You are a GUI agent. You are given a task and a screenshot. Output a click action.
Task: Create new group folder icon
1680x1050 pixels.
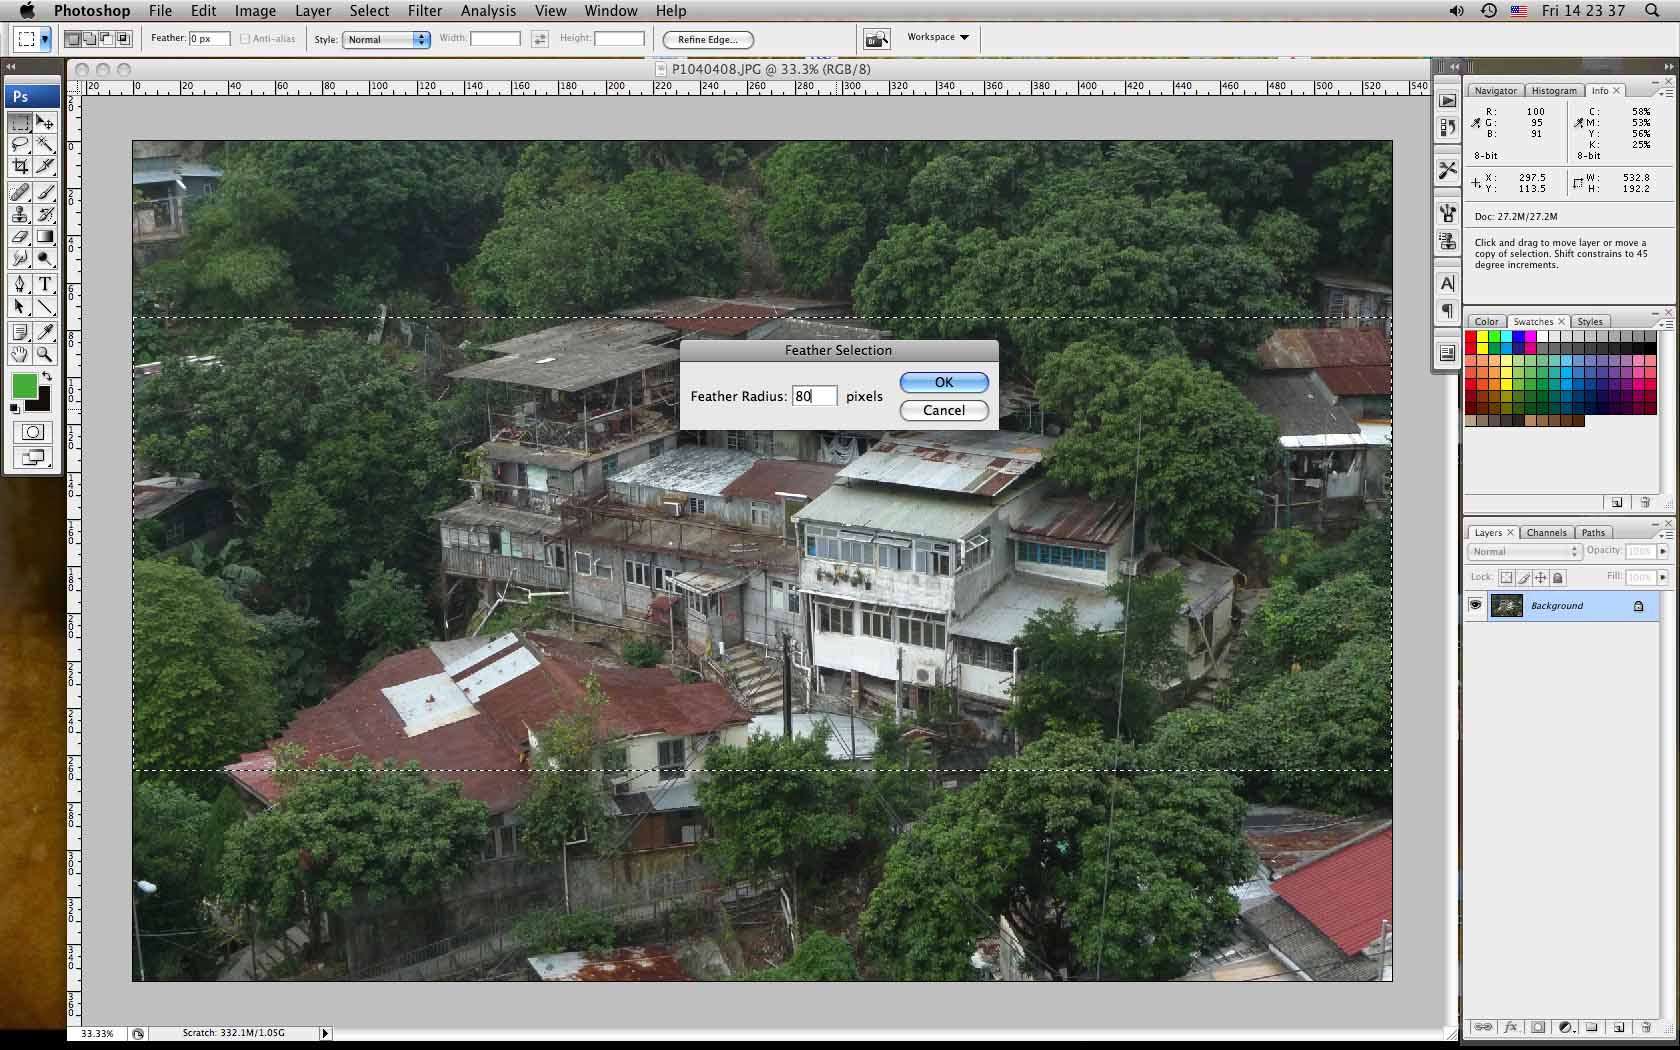point(1592,1027)
